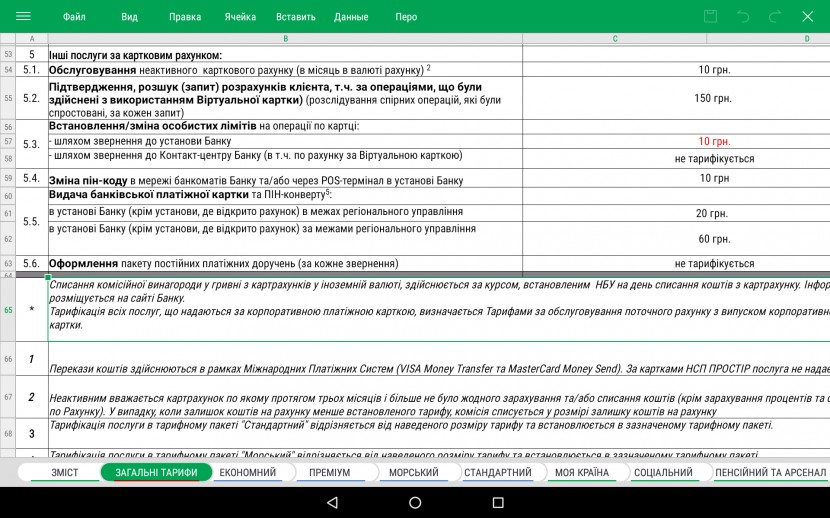Switch to the МОРСЬКИЙ sheet tab
The image size is (830, 518).
[x=413, y=472]
